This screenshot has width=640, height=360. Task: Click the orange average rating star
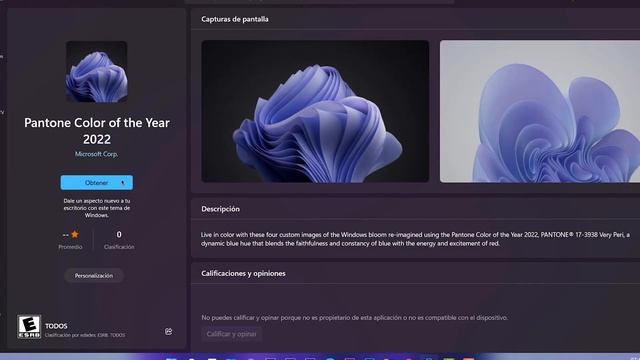[x=75, y=234]
